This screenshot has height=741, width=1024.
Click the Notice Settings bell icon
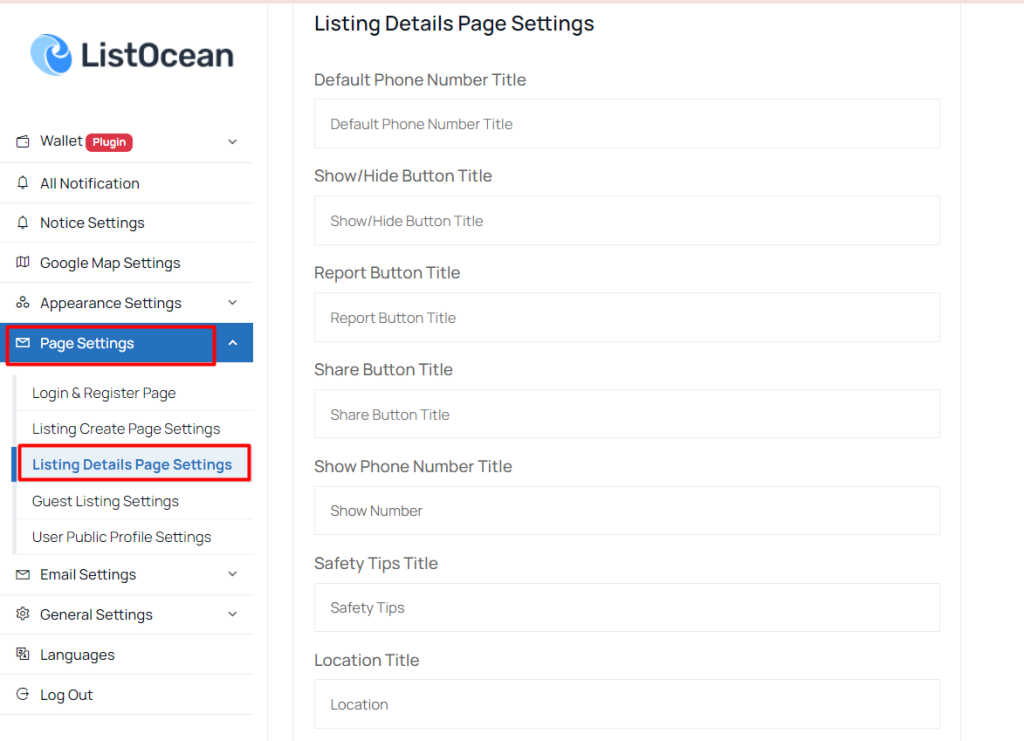click(23, 223)
